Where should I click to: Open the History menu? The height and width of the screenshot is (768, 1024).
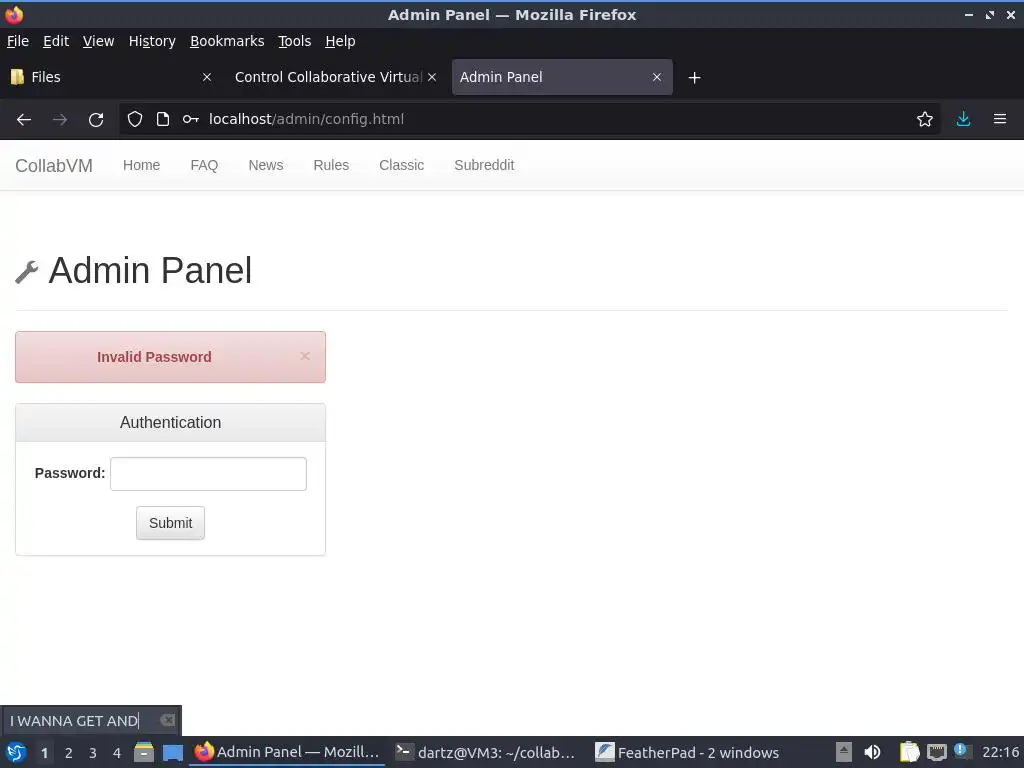[152, 41]
